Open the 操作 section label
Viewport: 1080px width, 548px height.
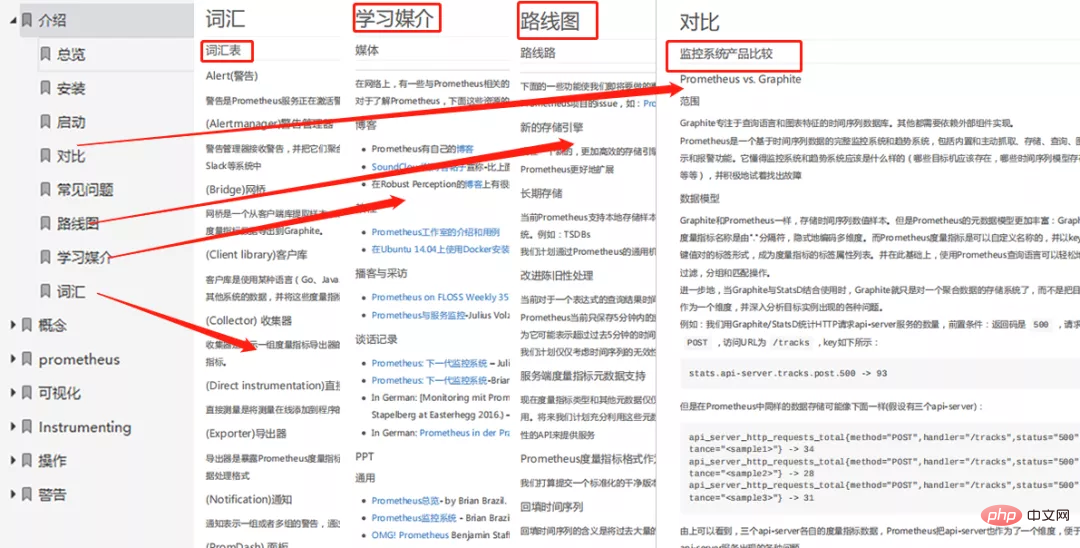(52, 460)
